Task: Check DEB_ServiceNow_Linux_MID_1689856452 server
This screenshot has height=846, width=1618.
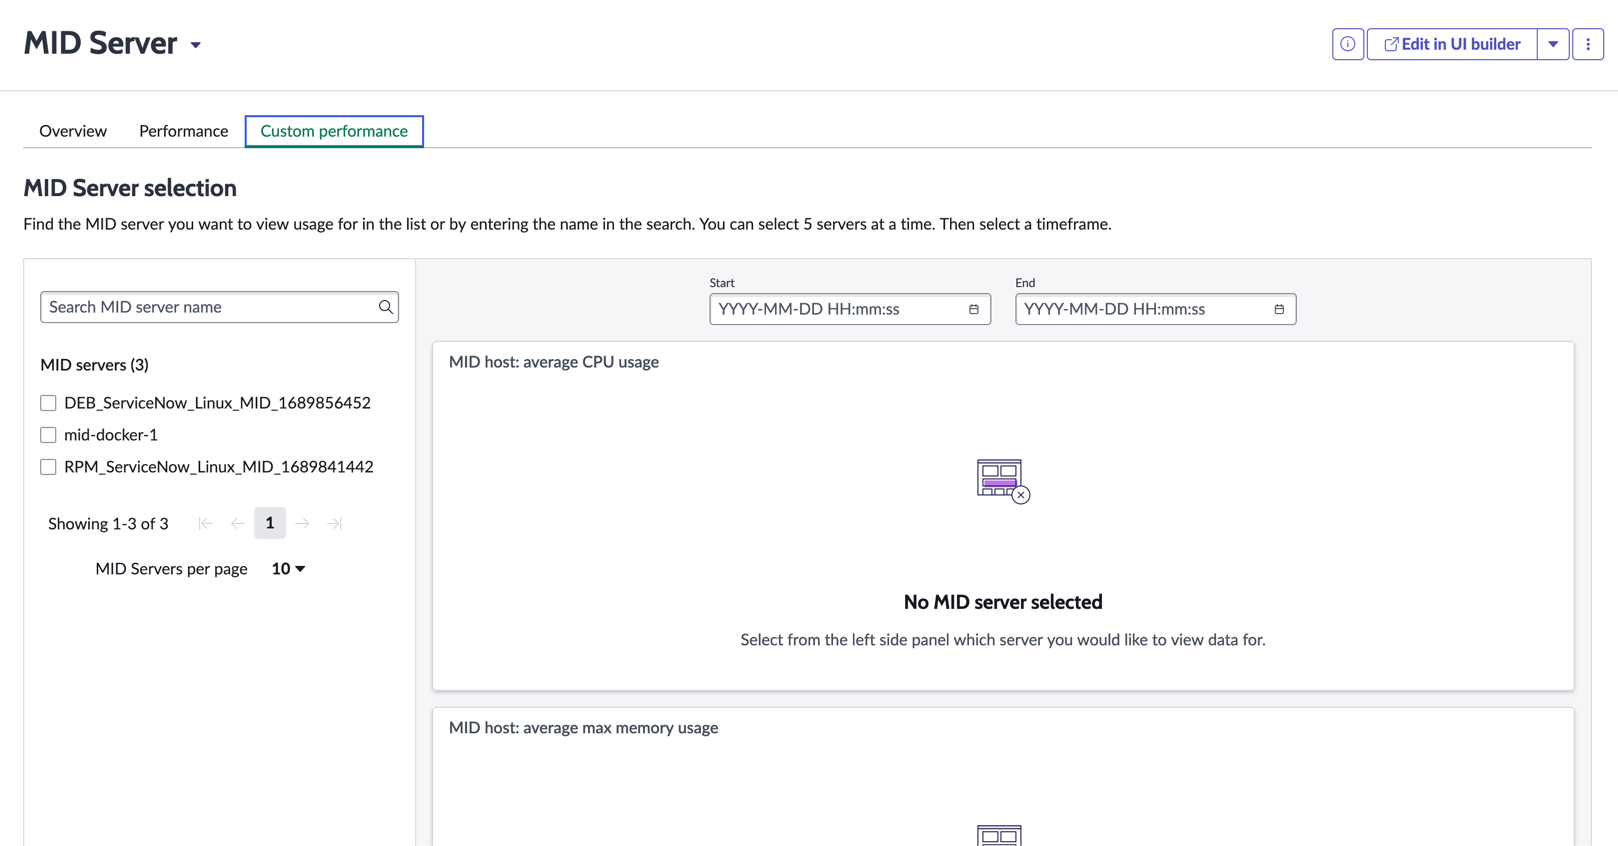Action: (48, 403)
